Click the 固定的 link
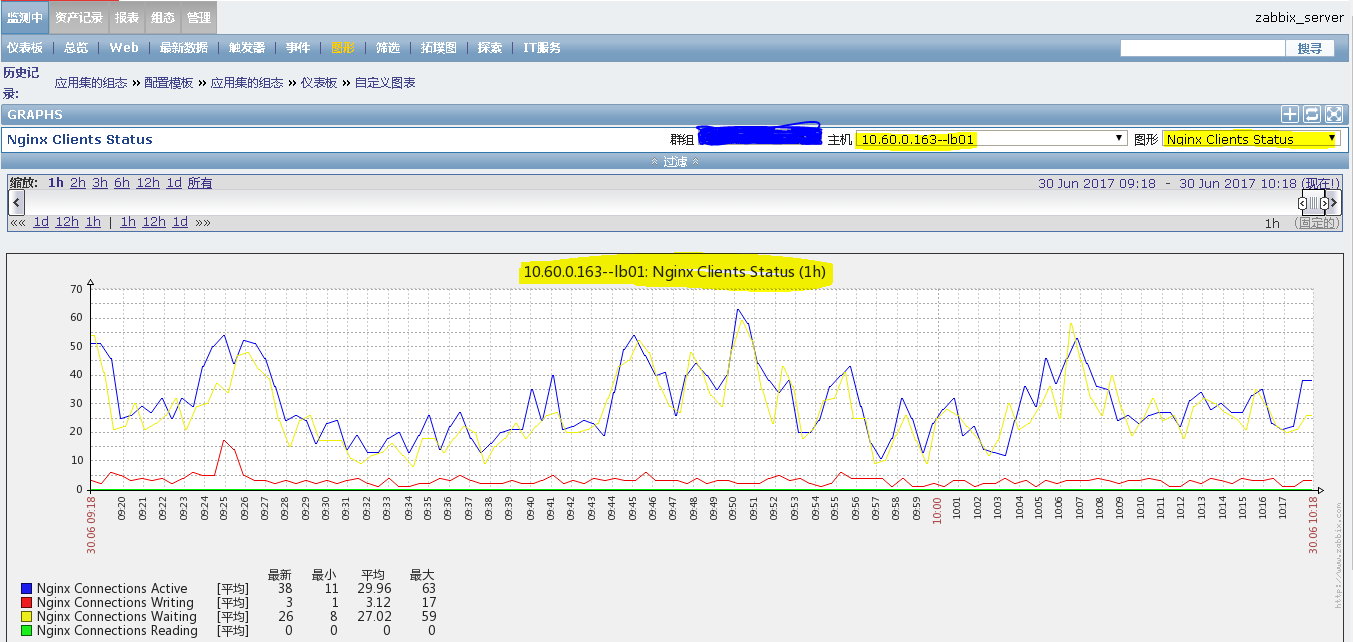1353x642 pixels. click(1317, 223)
